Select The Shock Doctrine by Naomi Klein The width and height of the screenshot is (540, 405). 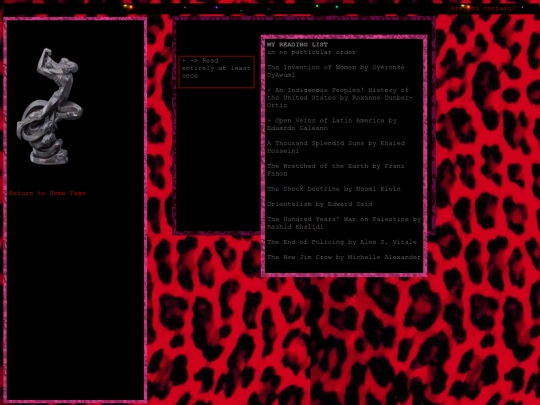coord(334,189)
